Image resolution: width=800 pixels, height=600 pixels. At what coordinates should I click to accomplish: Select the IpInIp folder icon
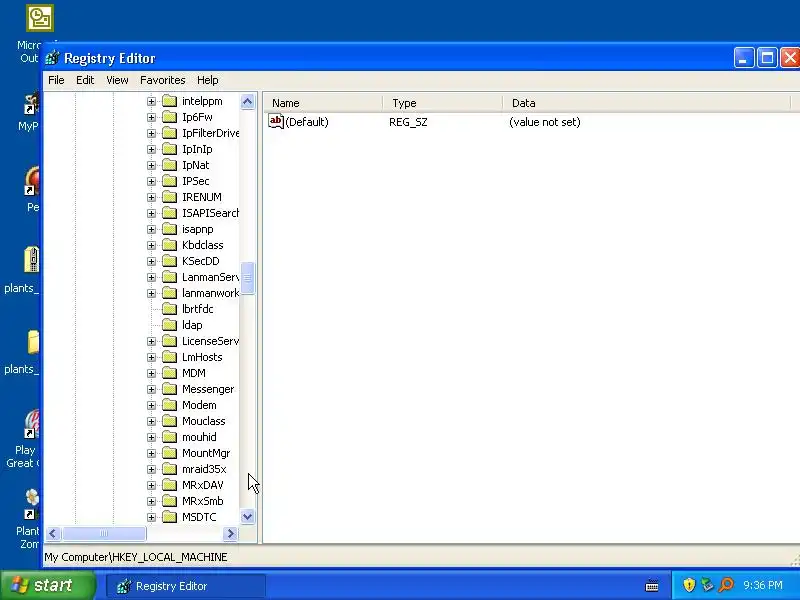(169, 149)
